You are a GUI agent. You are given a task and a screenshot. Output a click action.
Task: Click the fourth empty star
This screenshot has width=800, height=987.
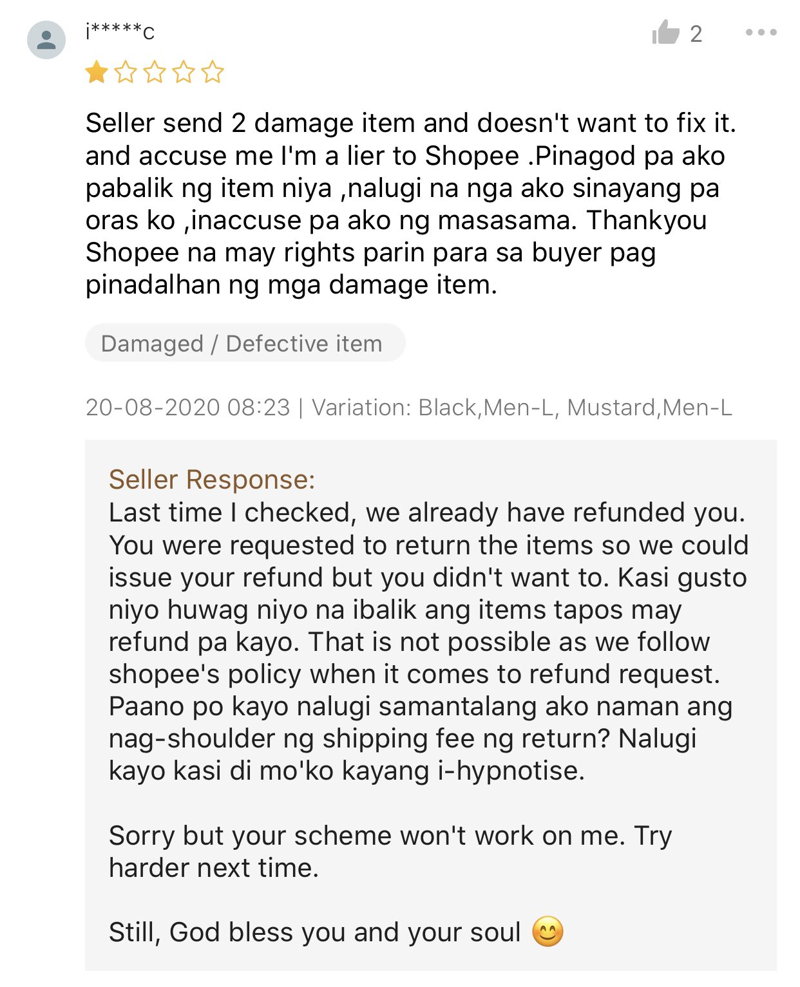tap(184, 72)
